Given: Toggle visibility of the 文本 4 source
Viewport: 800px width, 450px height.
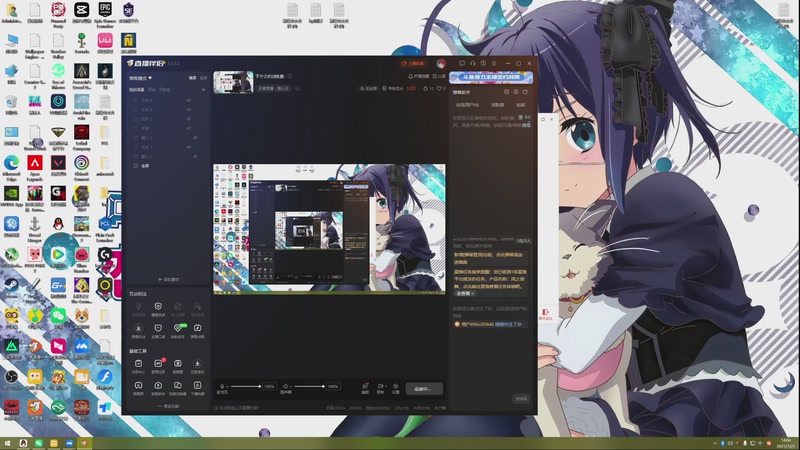Looking at the screenshot, I should point(189,101).
